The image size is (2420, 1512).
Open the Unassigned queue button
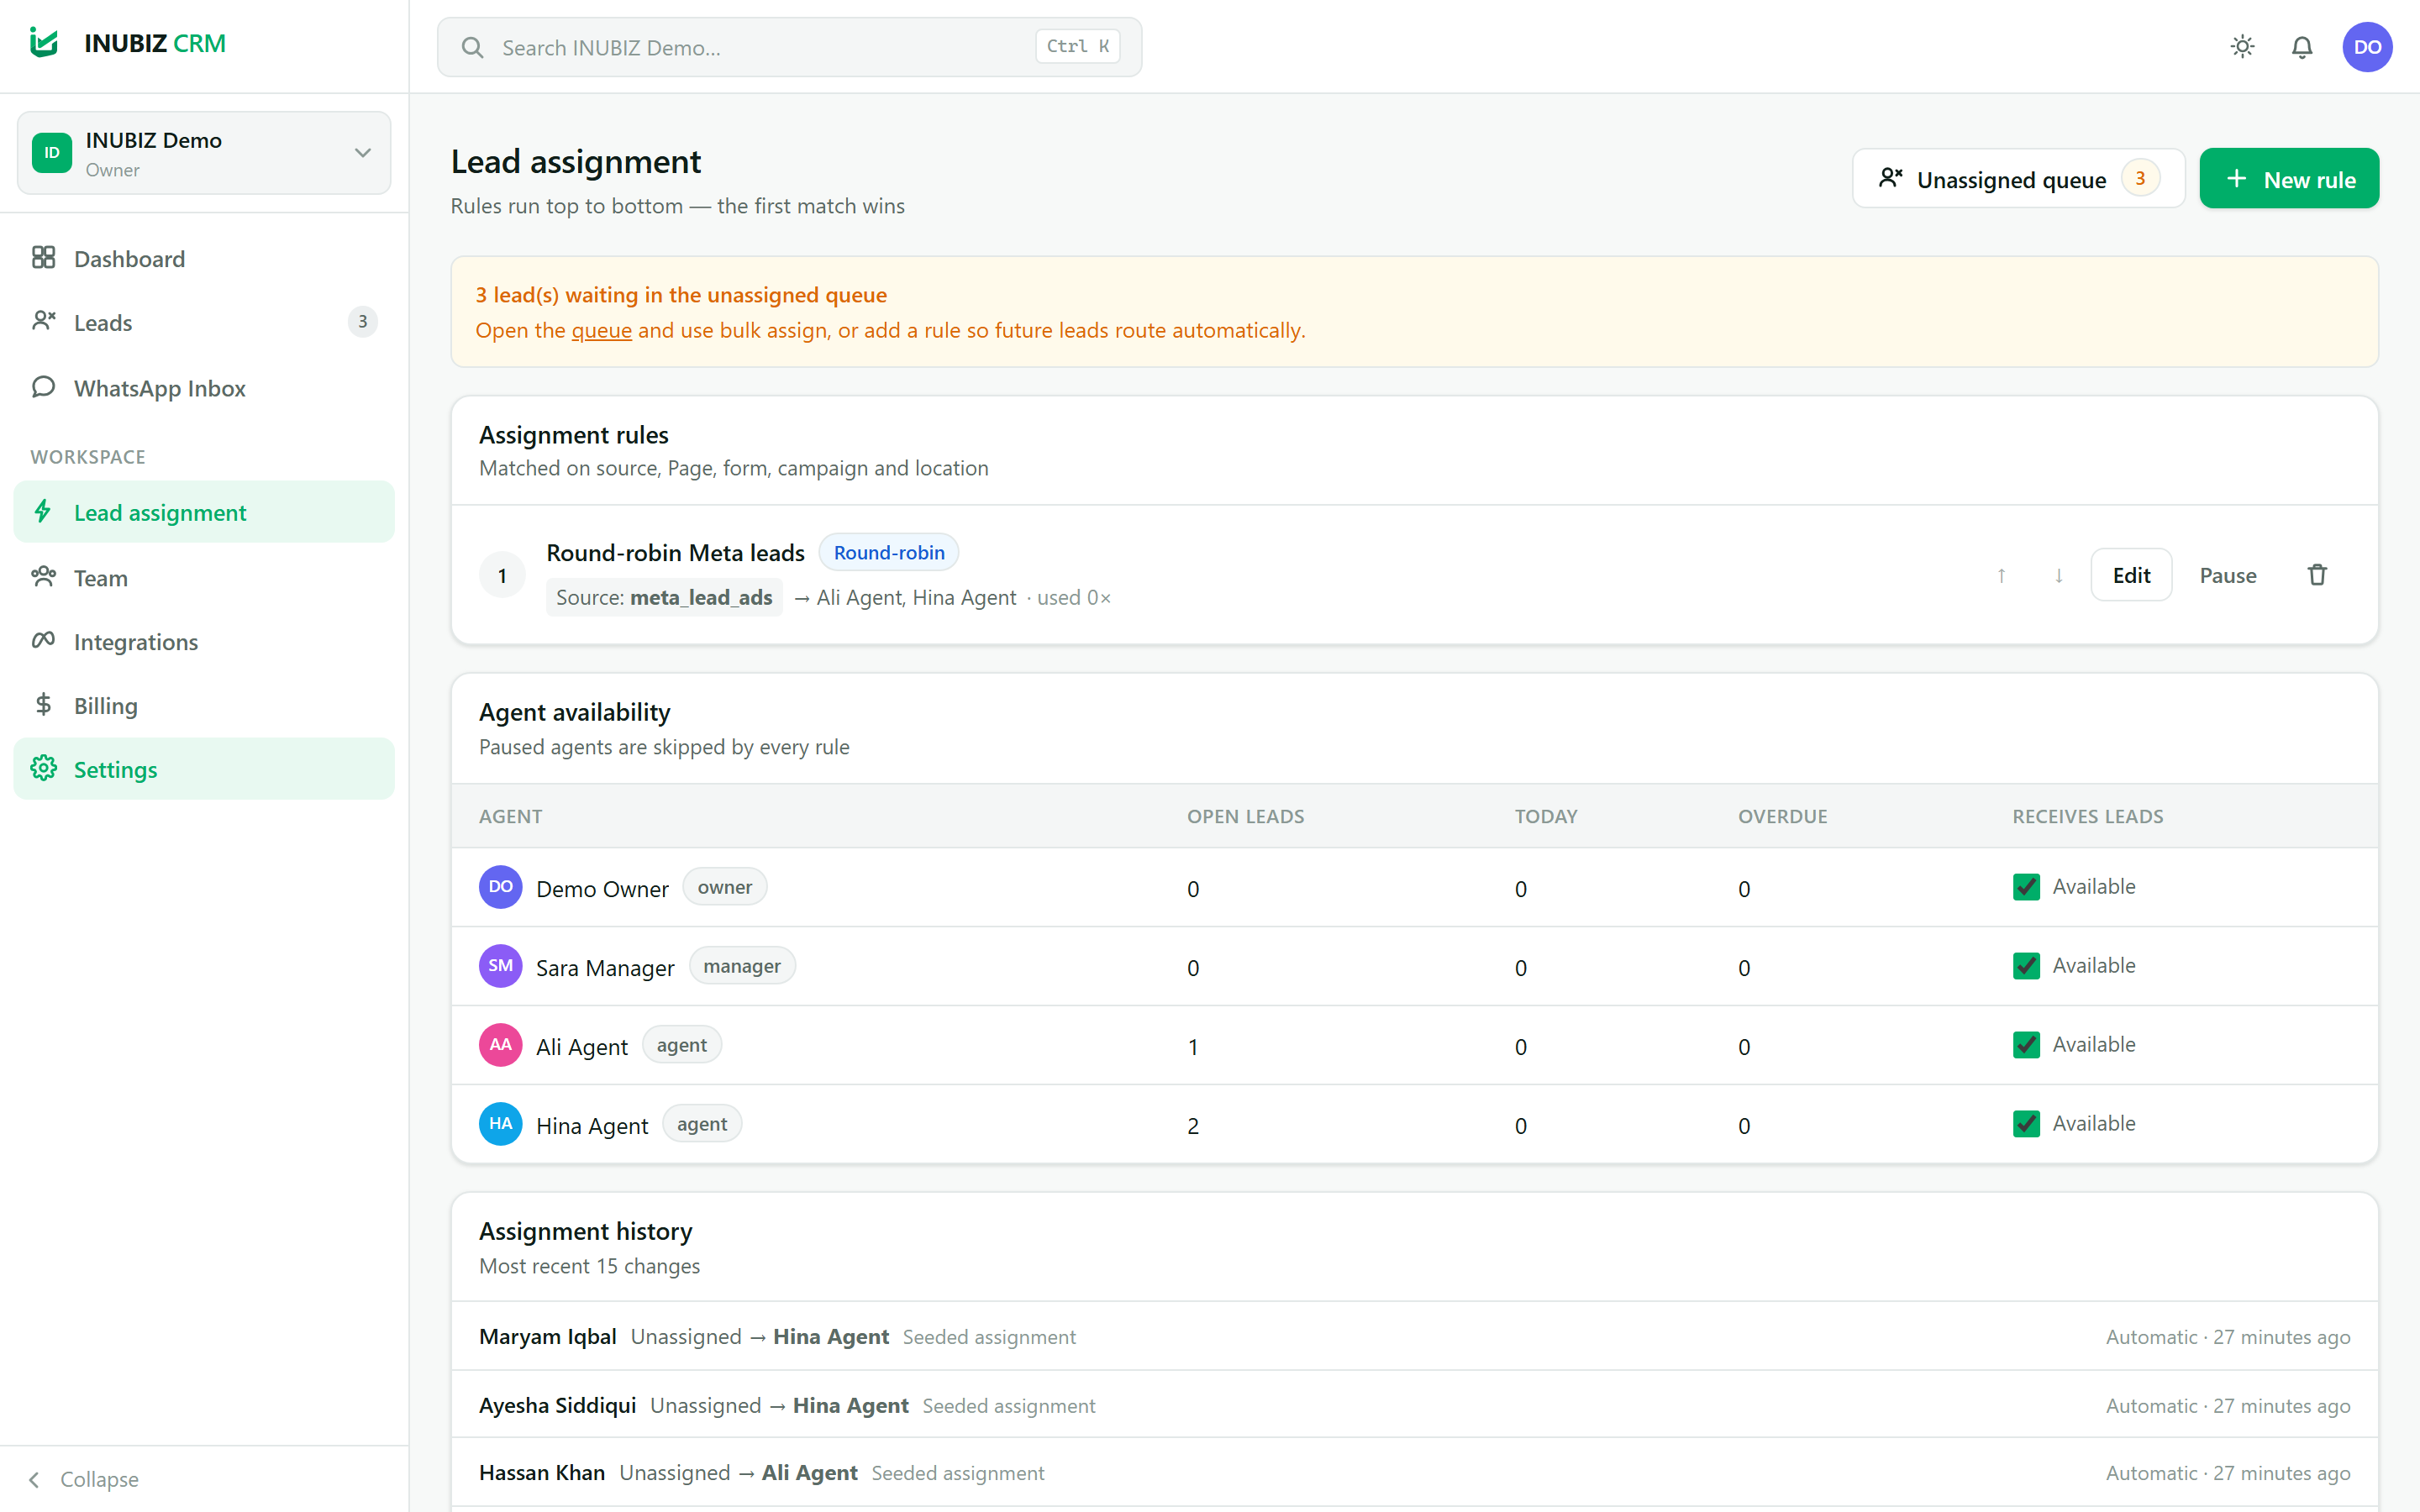[x=2018, y=179]
